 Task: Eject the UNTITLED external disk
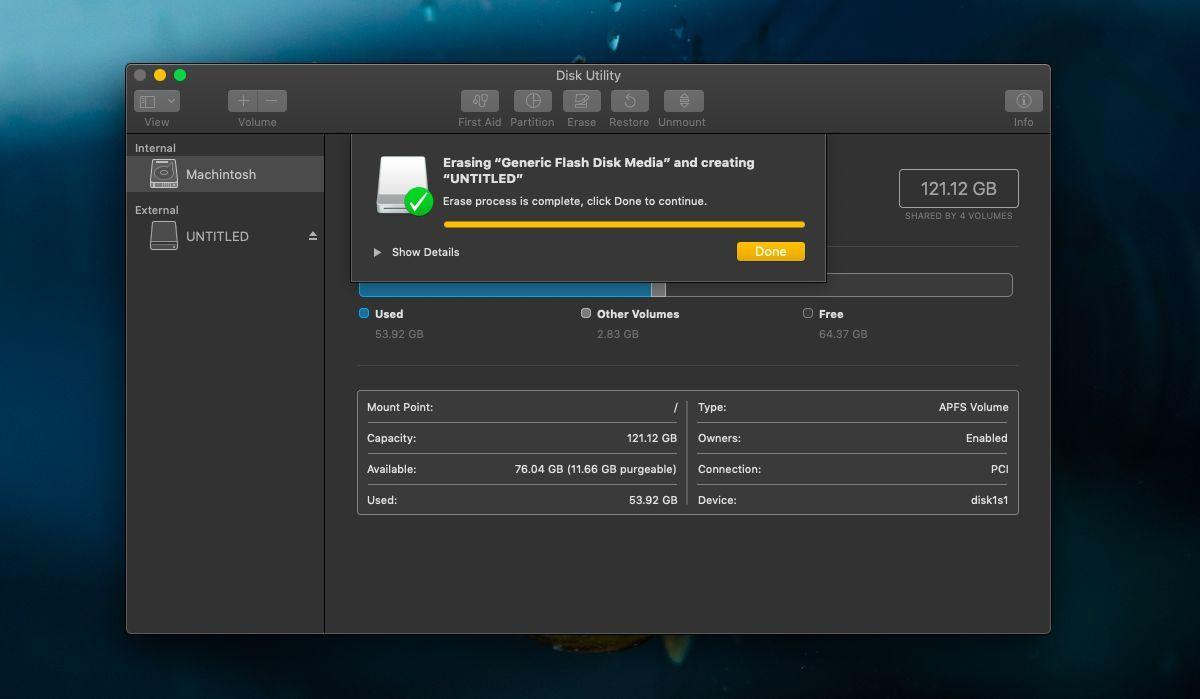(313, 236)
